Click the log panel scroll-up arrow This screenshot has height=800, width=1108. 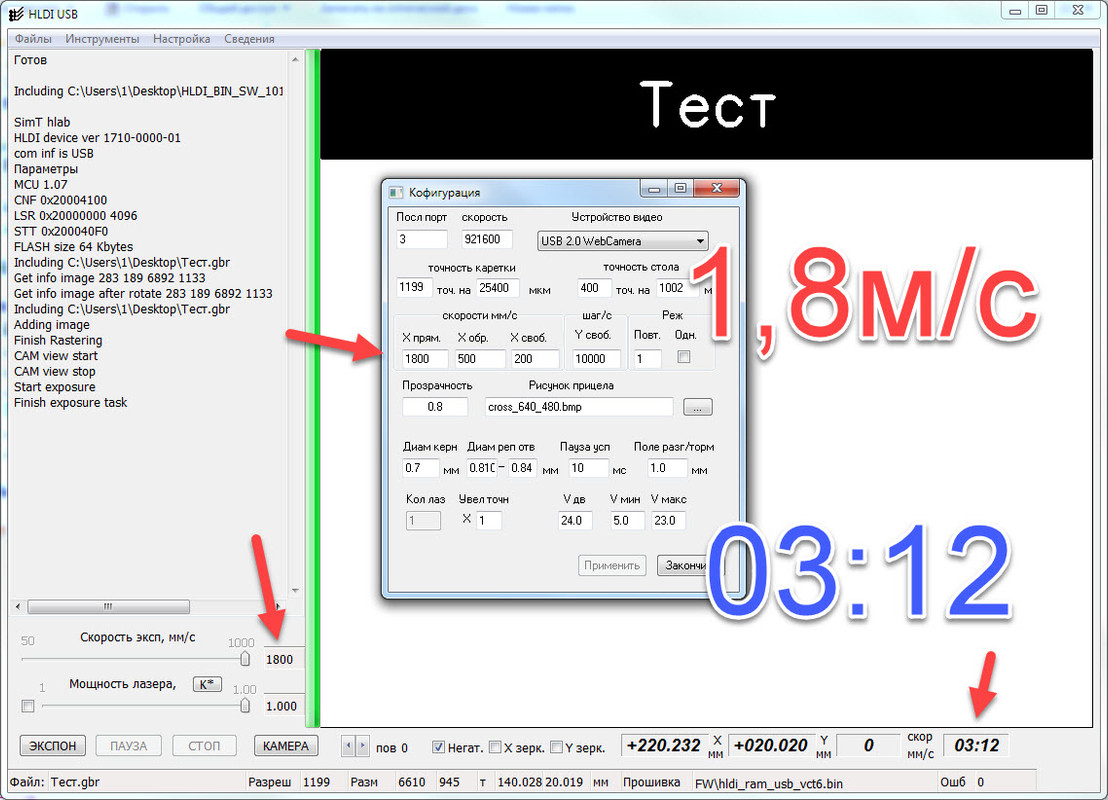295,60
